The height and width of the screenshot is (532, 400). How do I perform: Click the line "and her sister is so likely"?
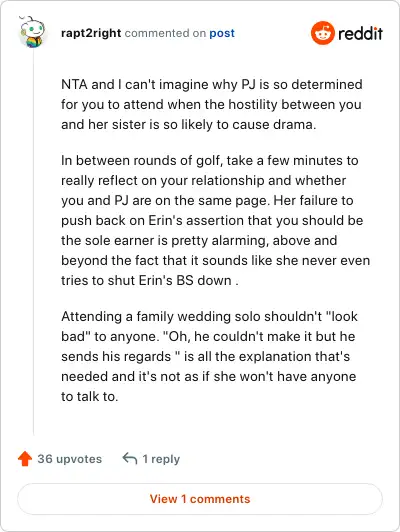pos(188,125)
